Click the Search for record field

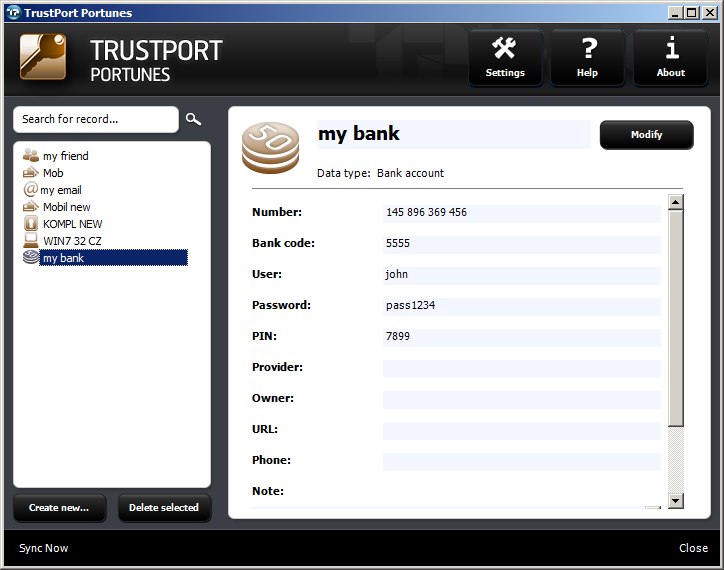tap(96, 119)
